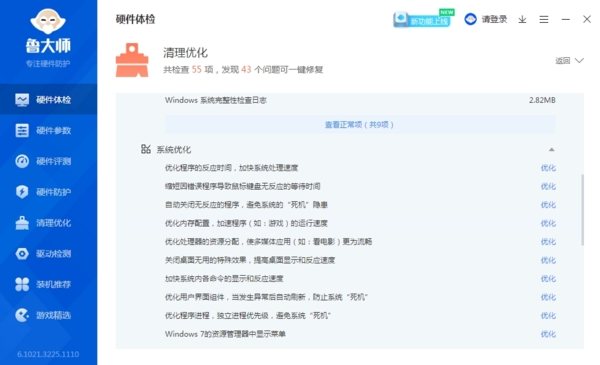
Task: Click 优化 for 优化处理器的资源分配 row
Action: point(548,241)
